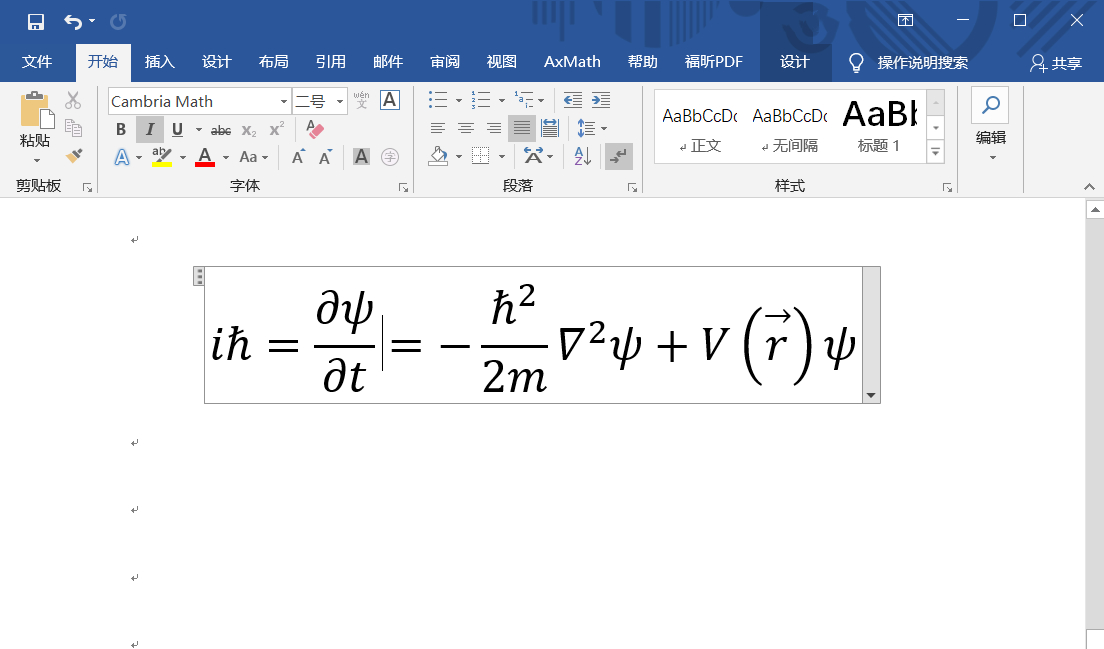Open the underline style dropdown arrow

click(x=199, y=130)
